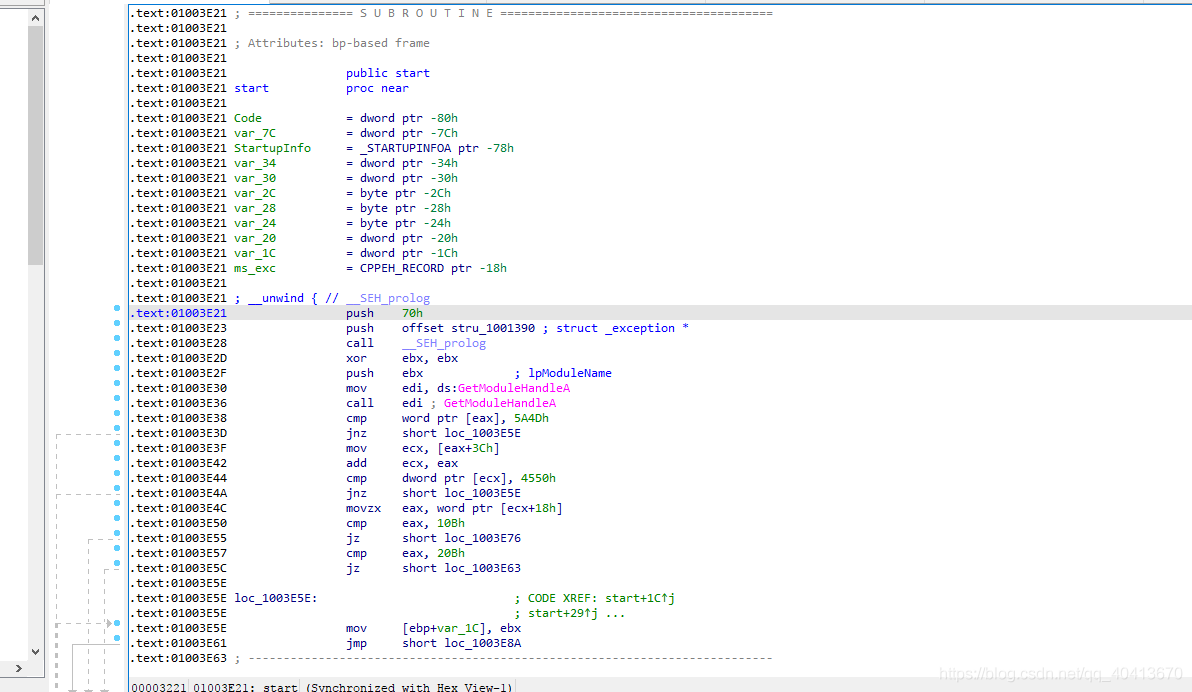
Task: Select the 'var_20' variable definition
Action: click(x=255, y=238)
